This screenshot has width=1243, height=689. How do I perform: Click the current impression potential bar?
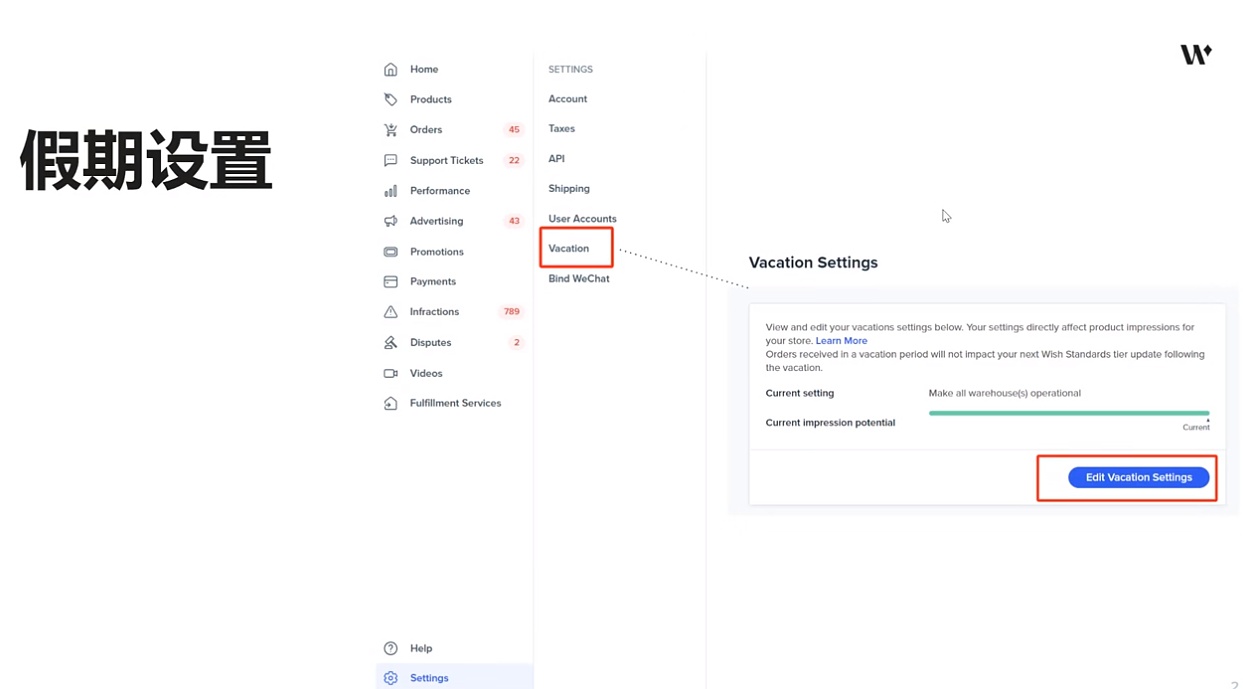(1069, 413)
